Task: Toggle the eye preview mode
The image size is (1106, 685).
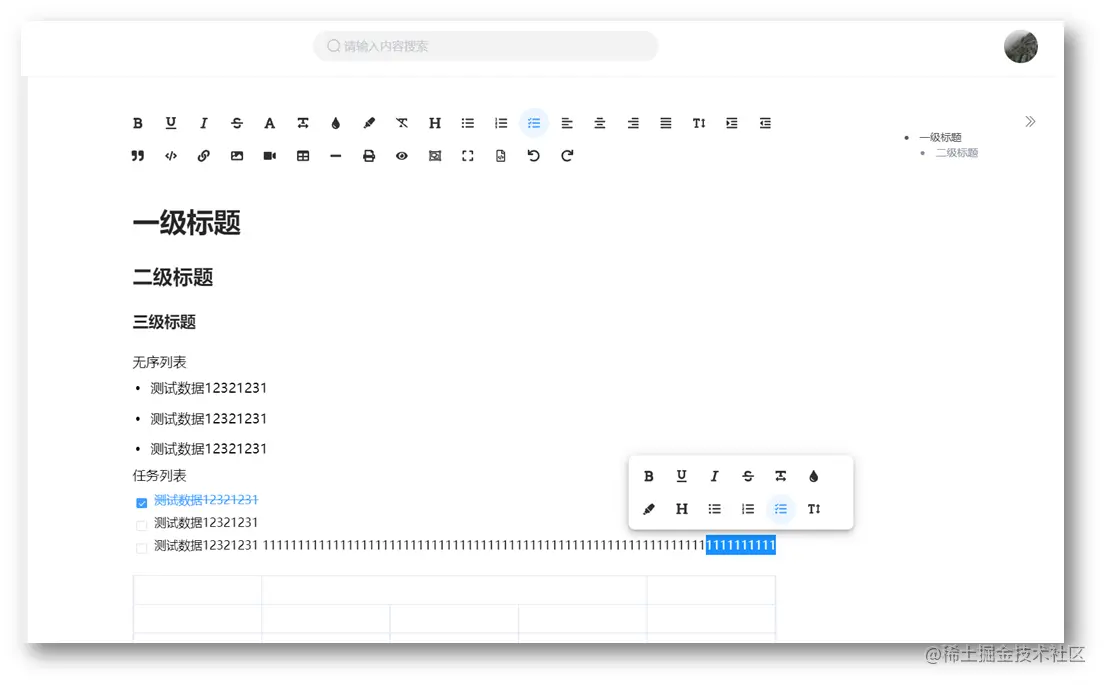Action: pos(402,156)
